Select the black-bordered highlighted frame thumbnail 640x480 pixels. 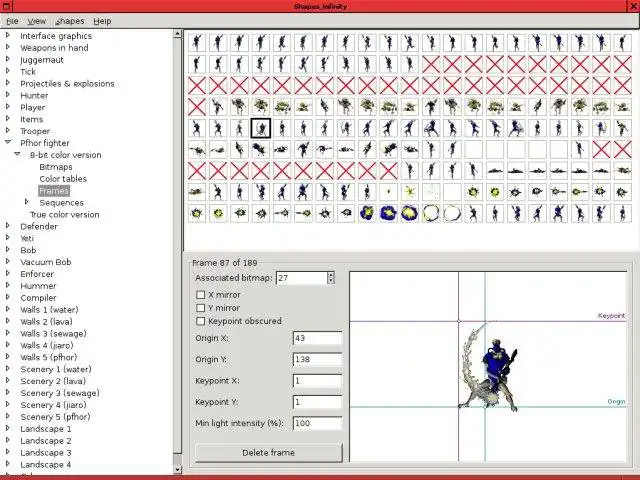pos(260,128)
